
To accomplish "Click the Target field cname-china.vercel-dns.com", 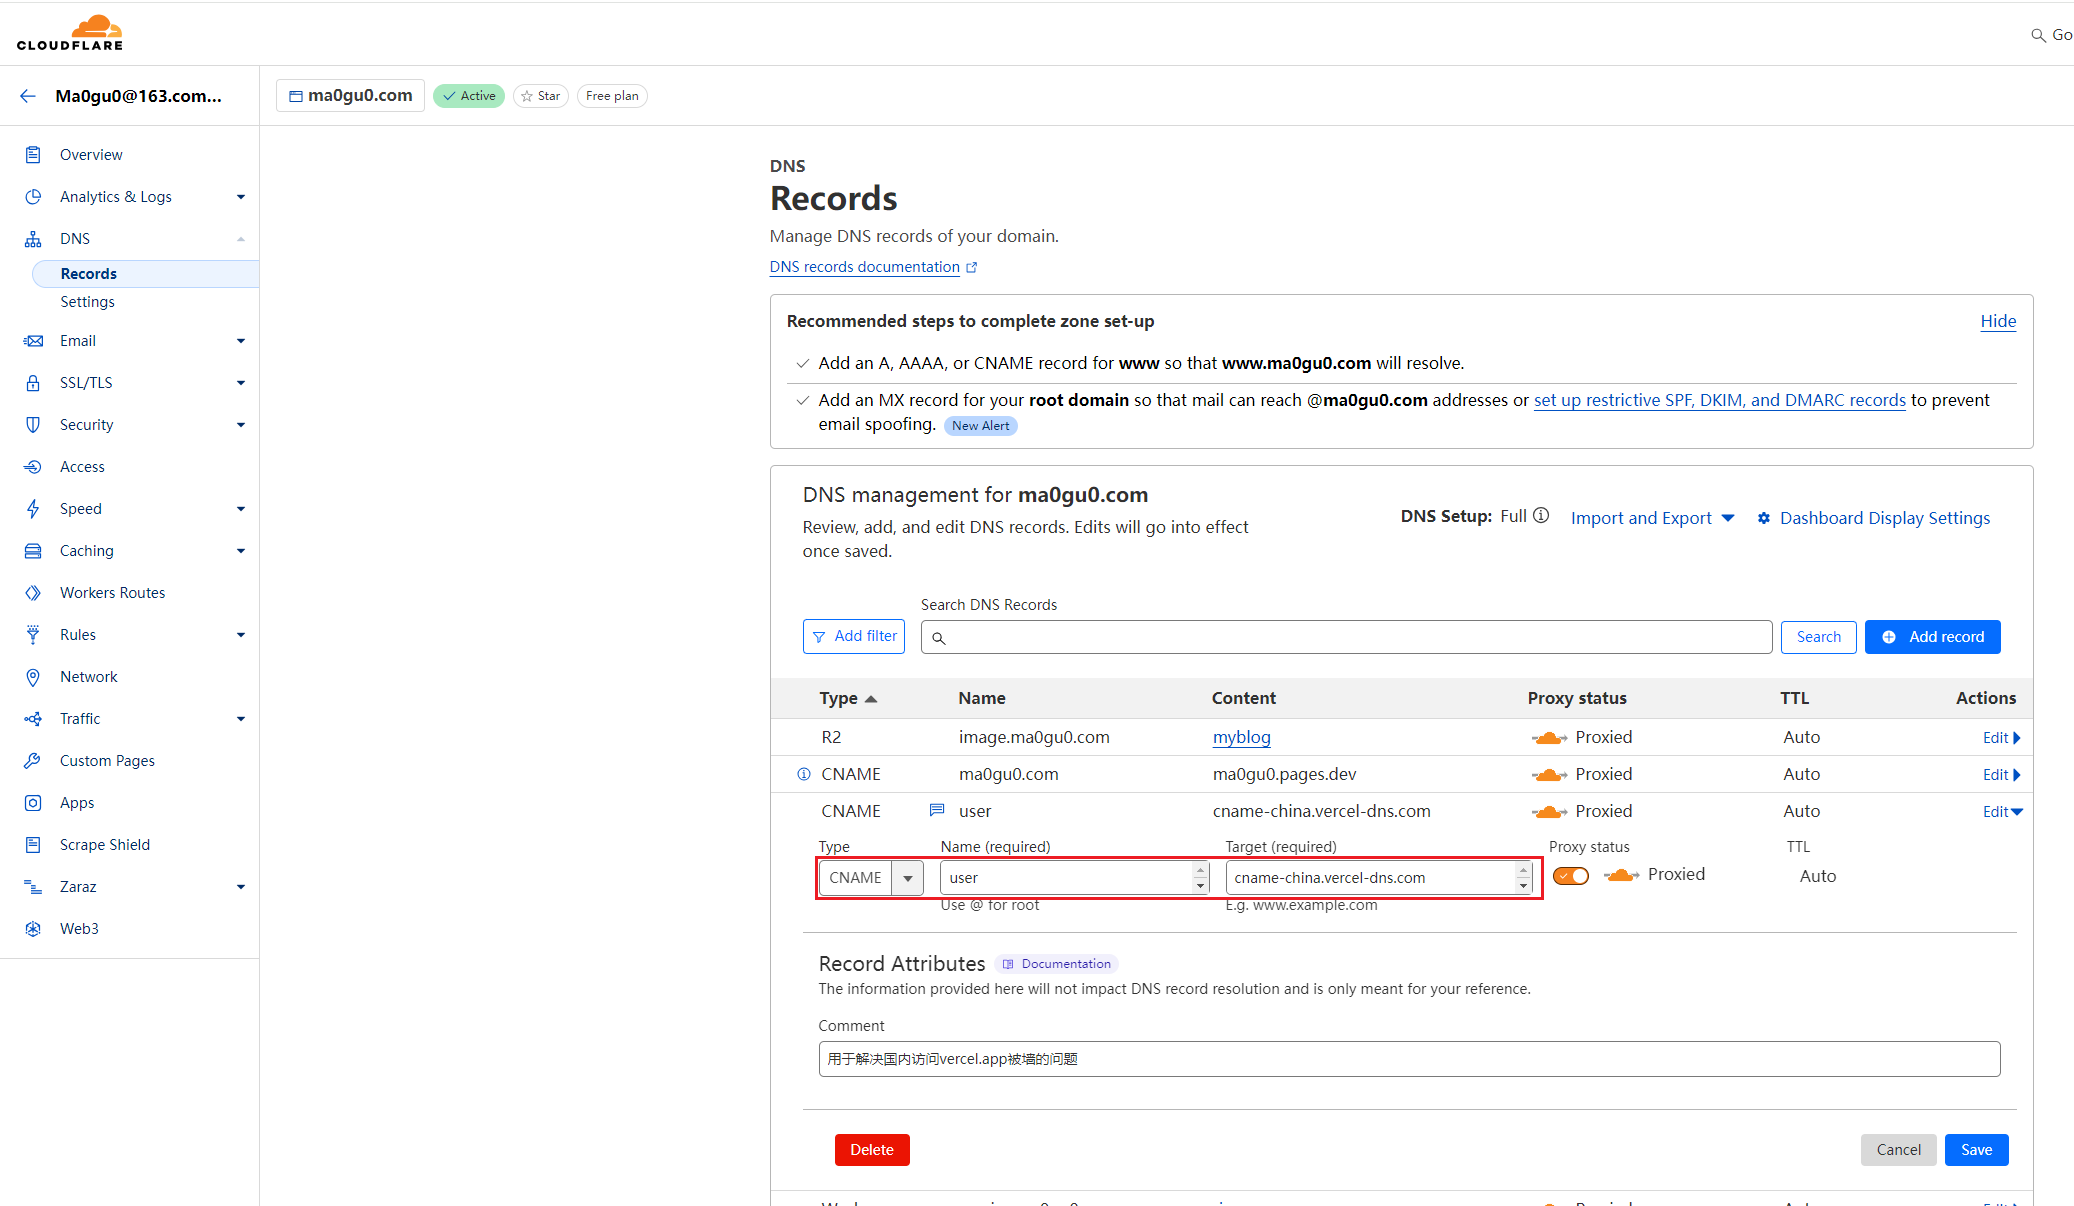I will (x=1379, y=878).
